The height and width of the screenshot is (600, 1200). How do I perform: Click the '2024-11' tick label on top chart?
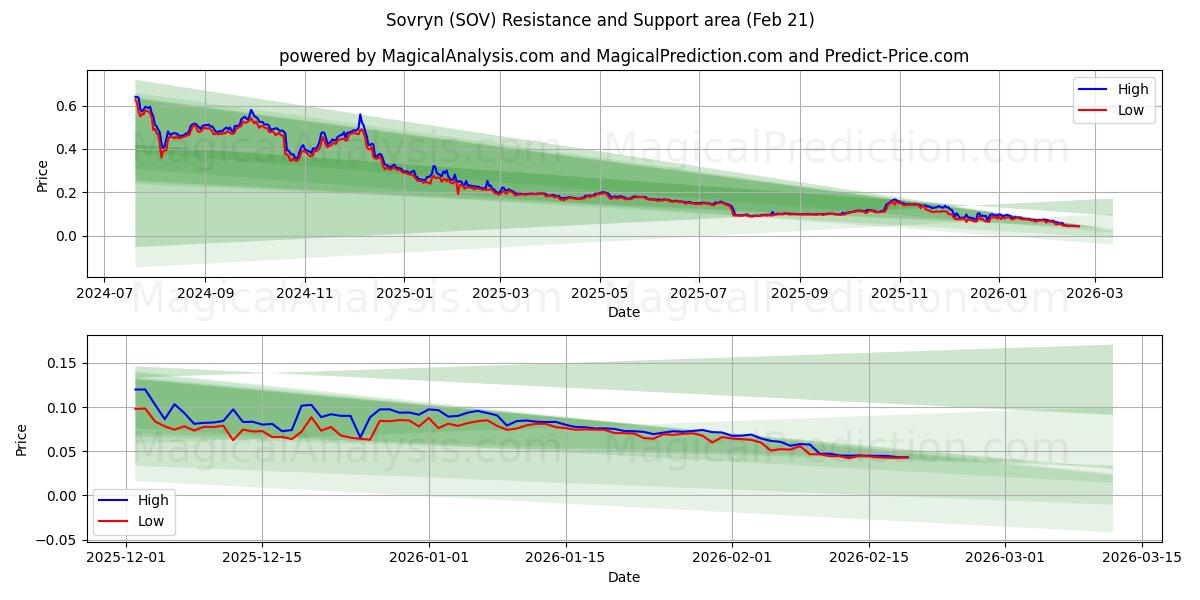tap(304, 295)
